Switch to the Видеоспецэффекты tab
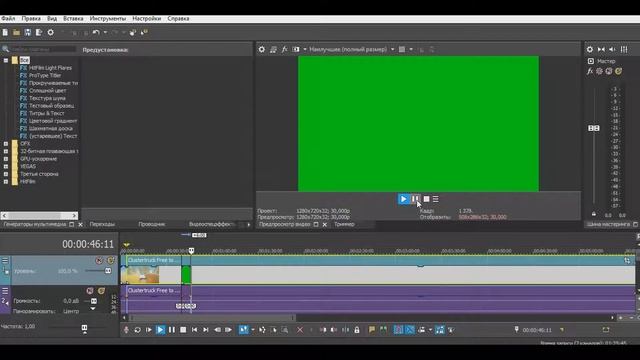This screenshot has height=360, width=640. pyautogui.click(x=211, y=224)
